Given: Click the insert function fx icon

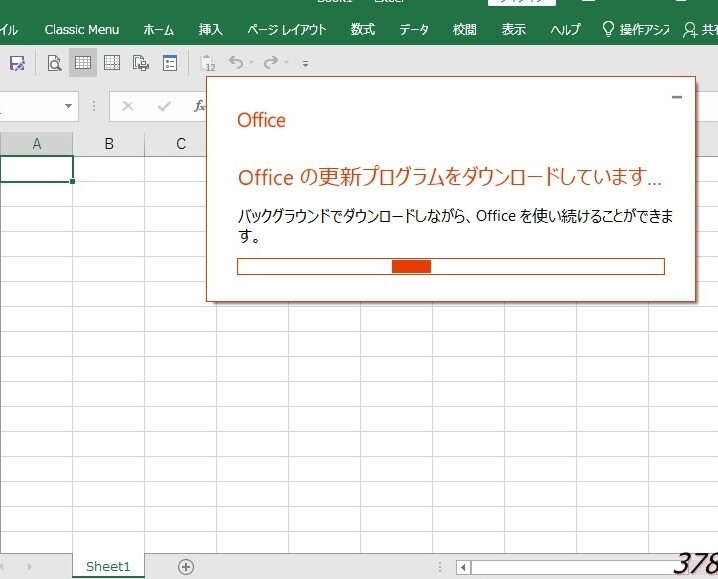Looking at the screenshot, I should pos(200,106).
